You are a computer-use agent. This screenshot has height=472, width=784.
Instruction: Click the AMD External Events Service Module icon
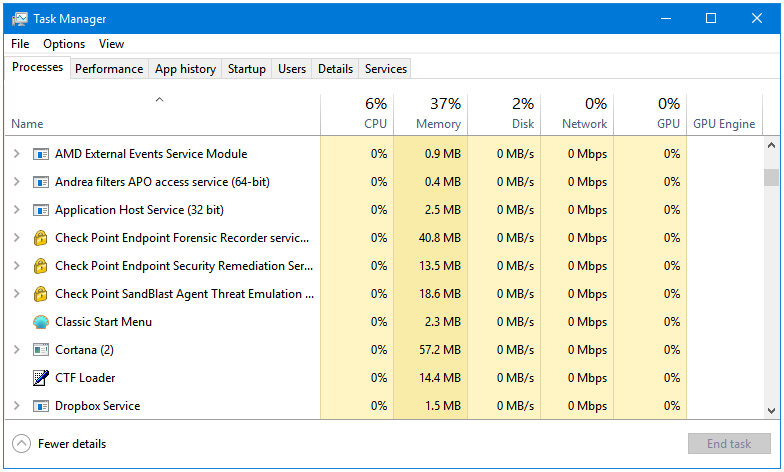click(x=40, y=154)
